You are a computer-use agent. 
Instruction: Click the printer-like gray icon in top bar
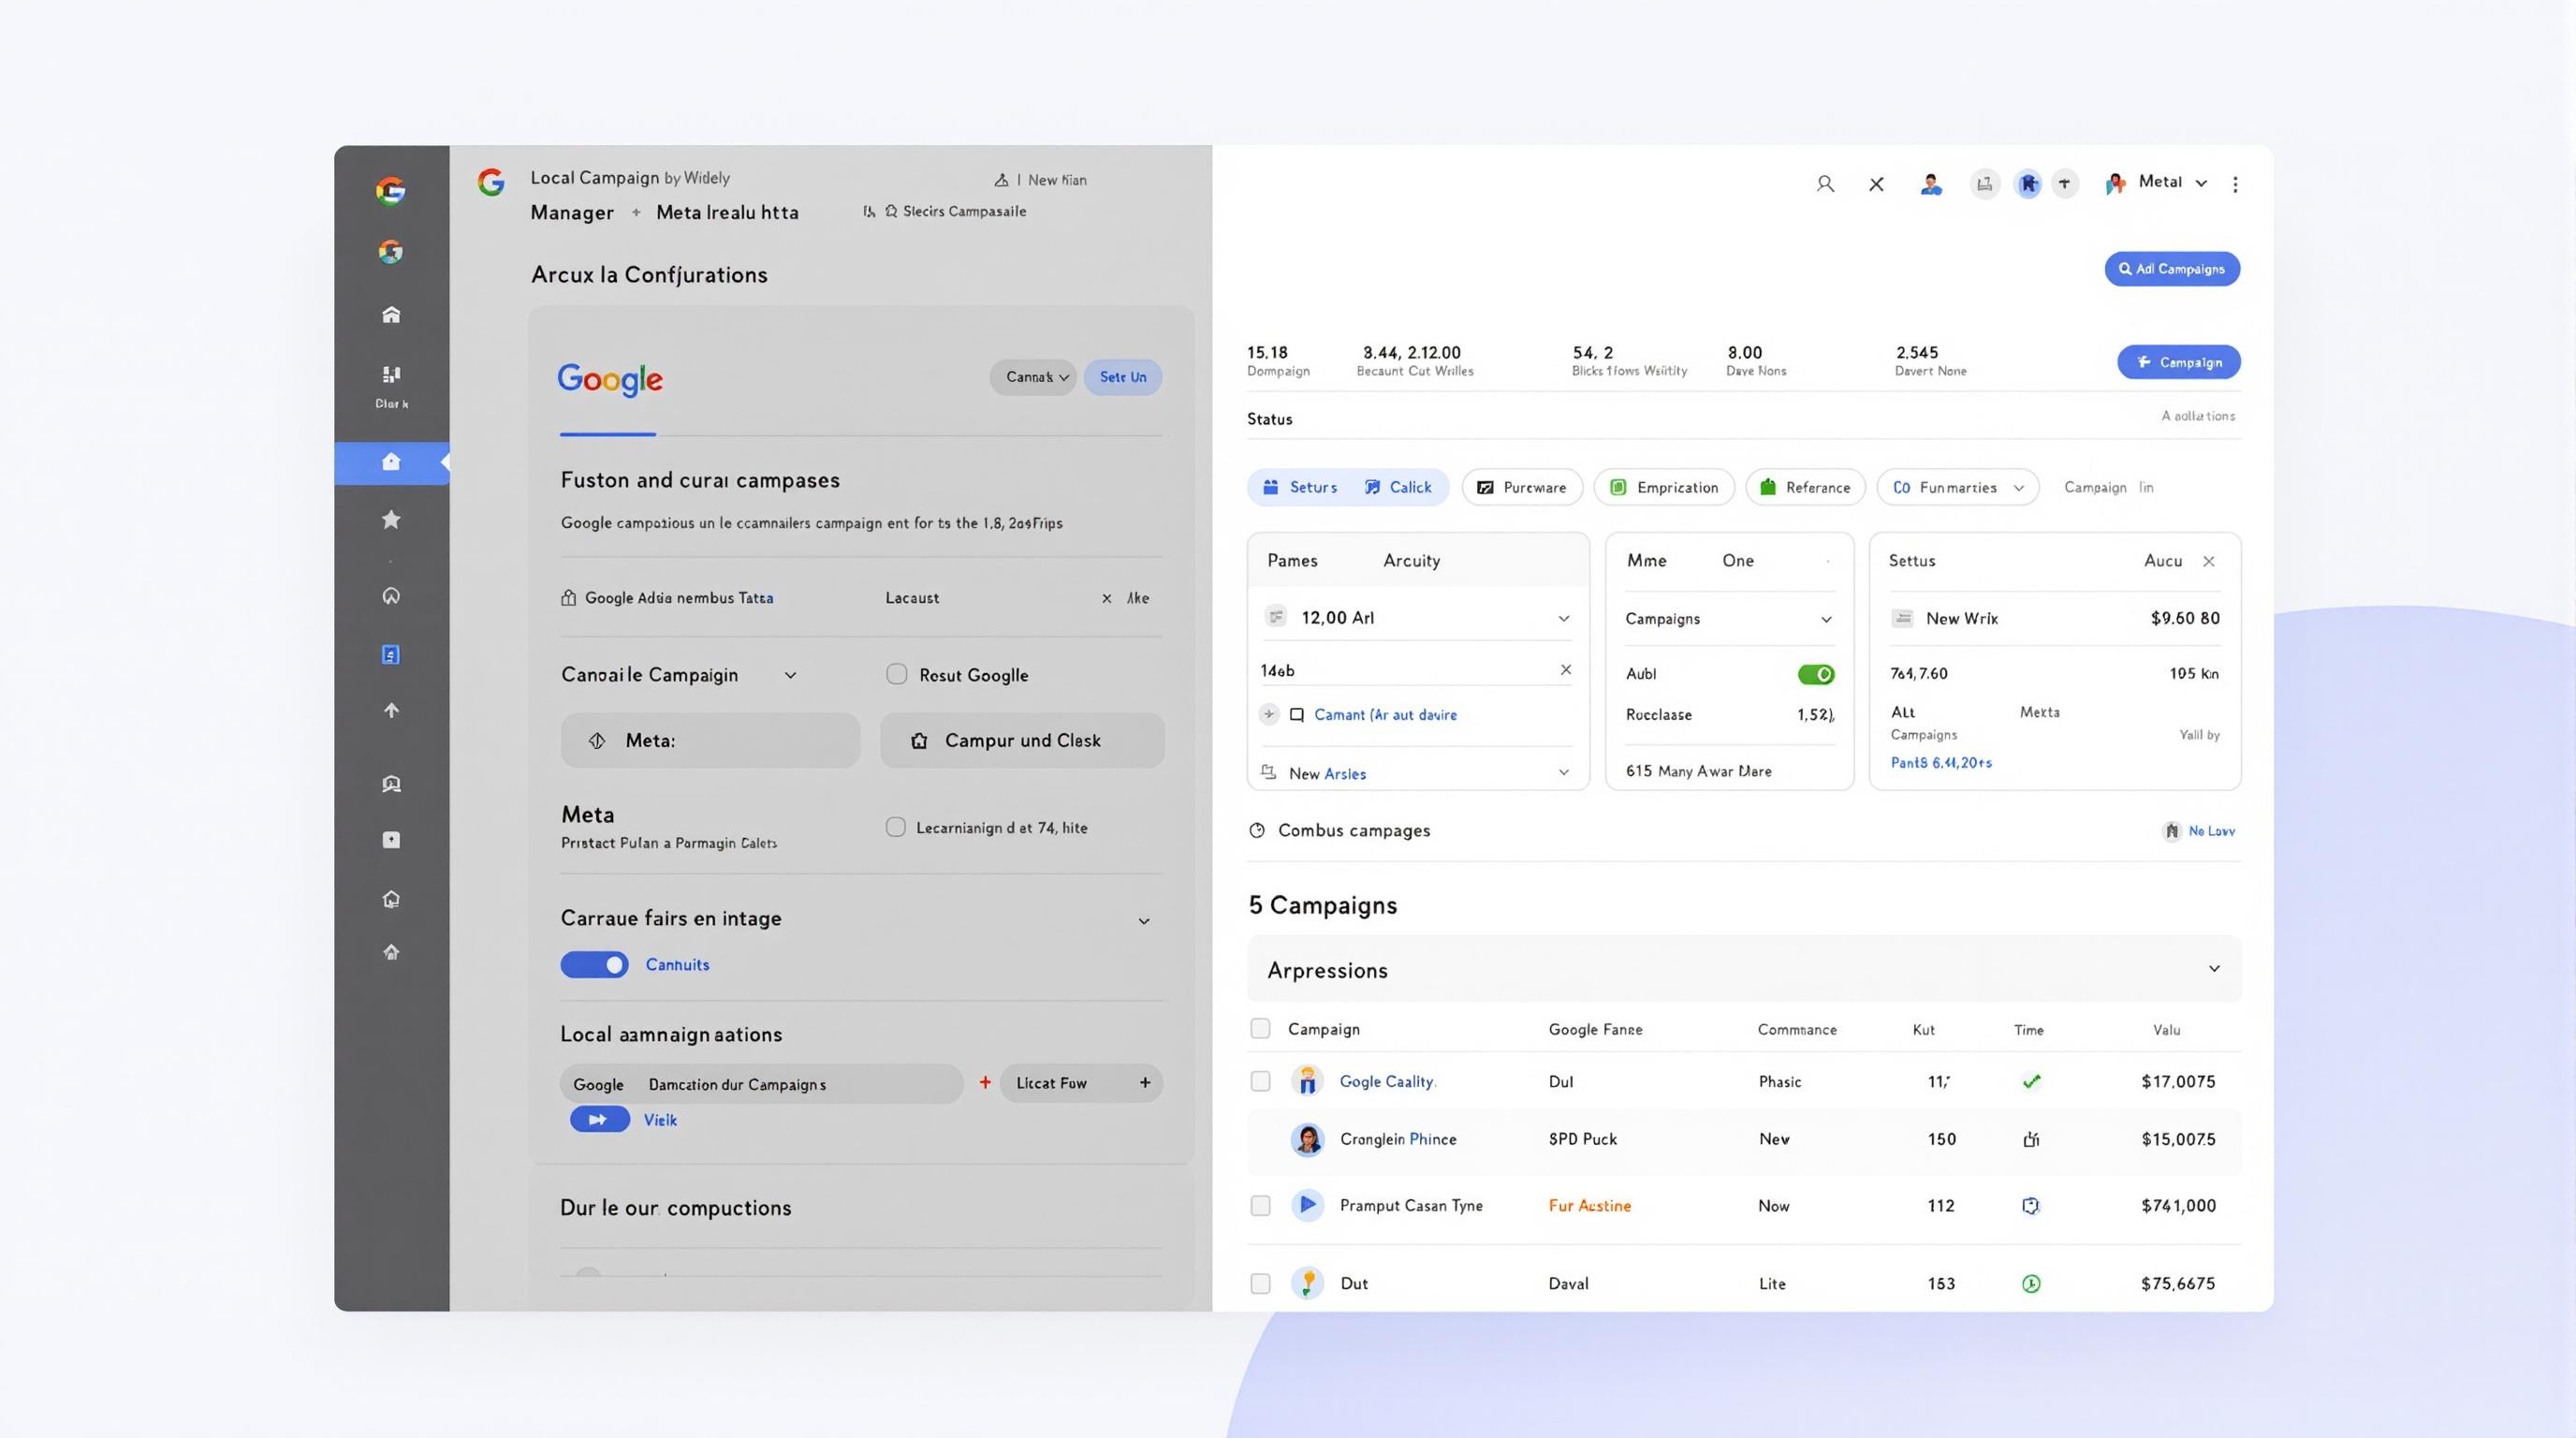pyautogui.click(x=1985, y=184)
